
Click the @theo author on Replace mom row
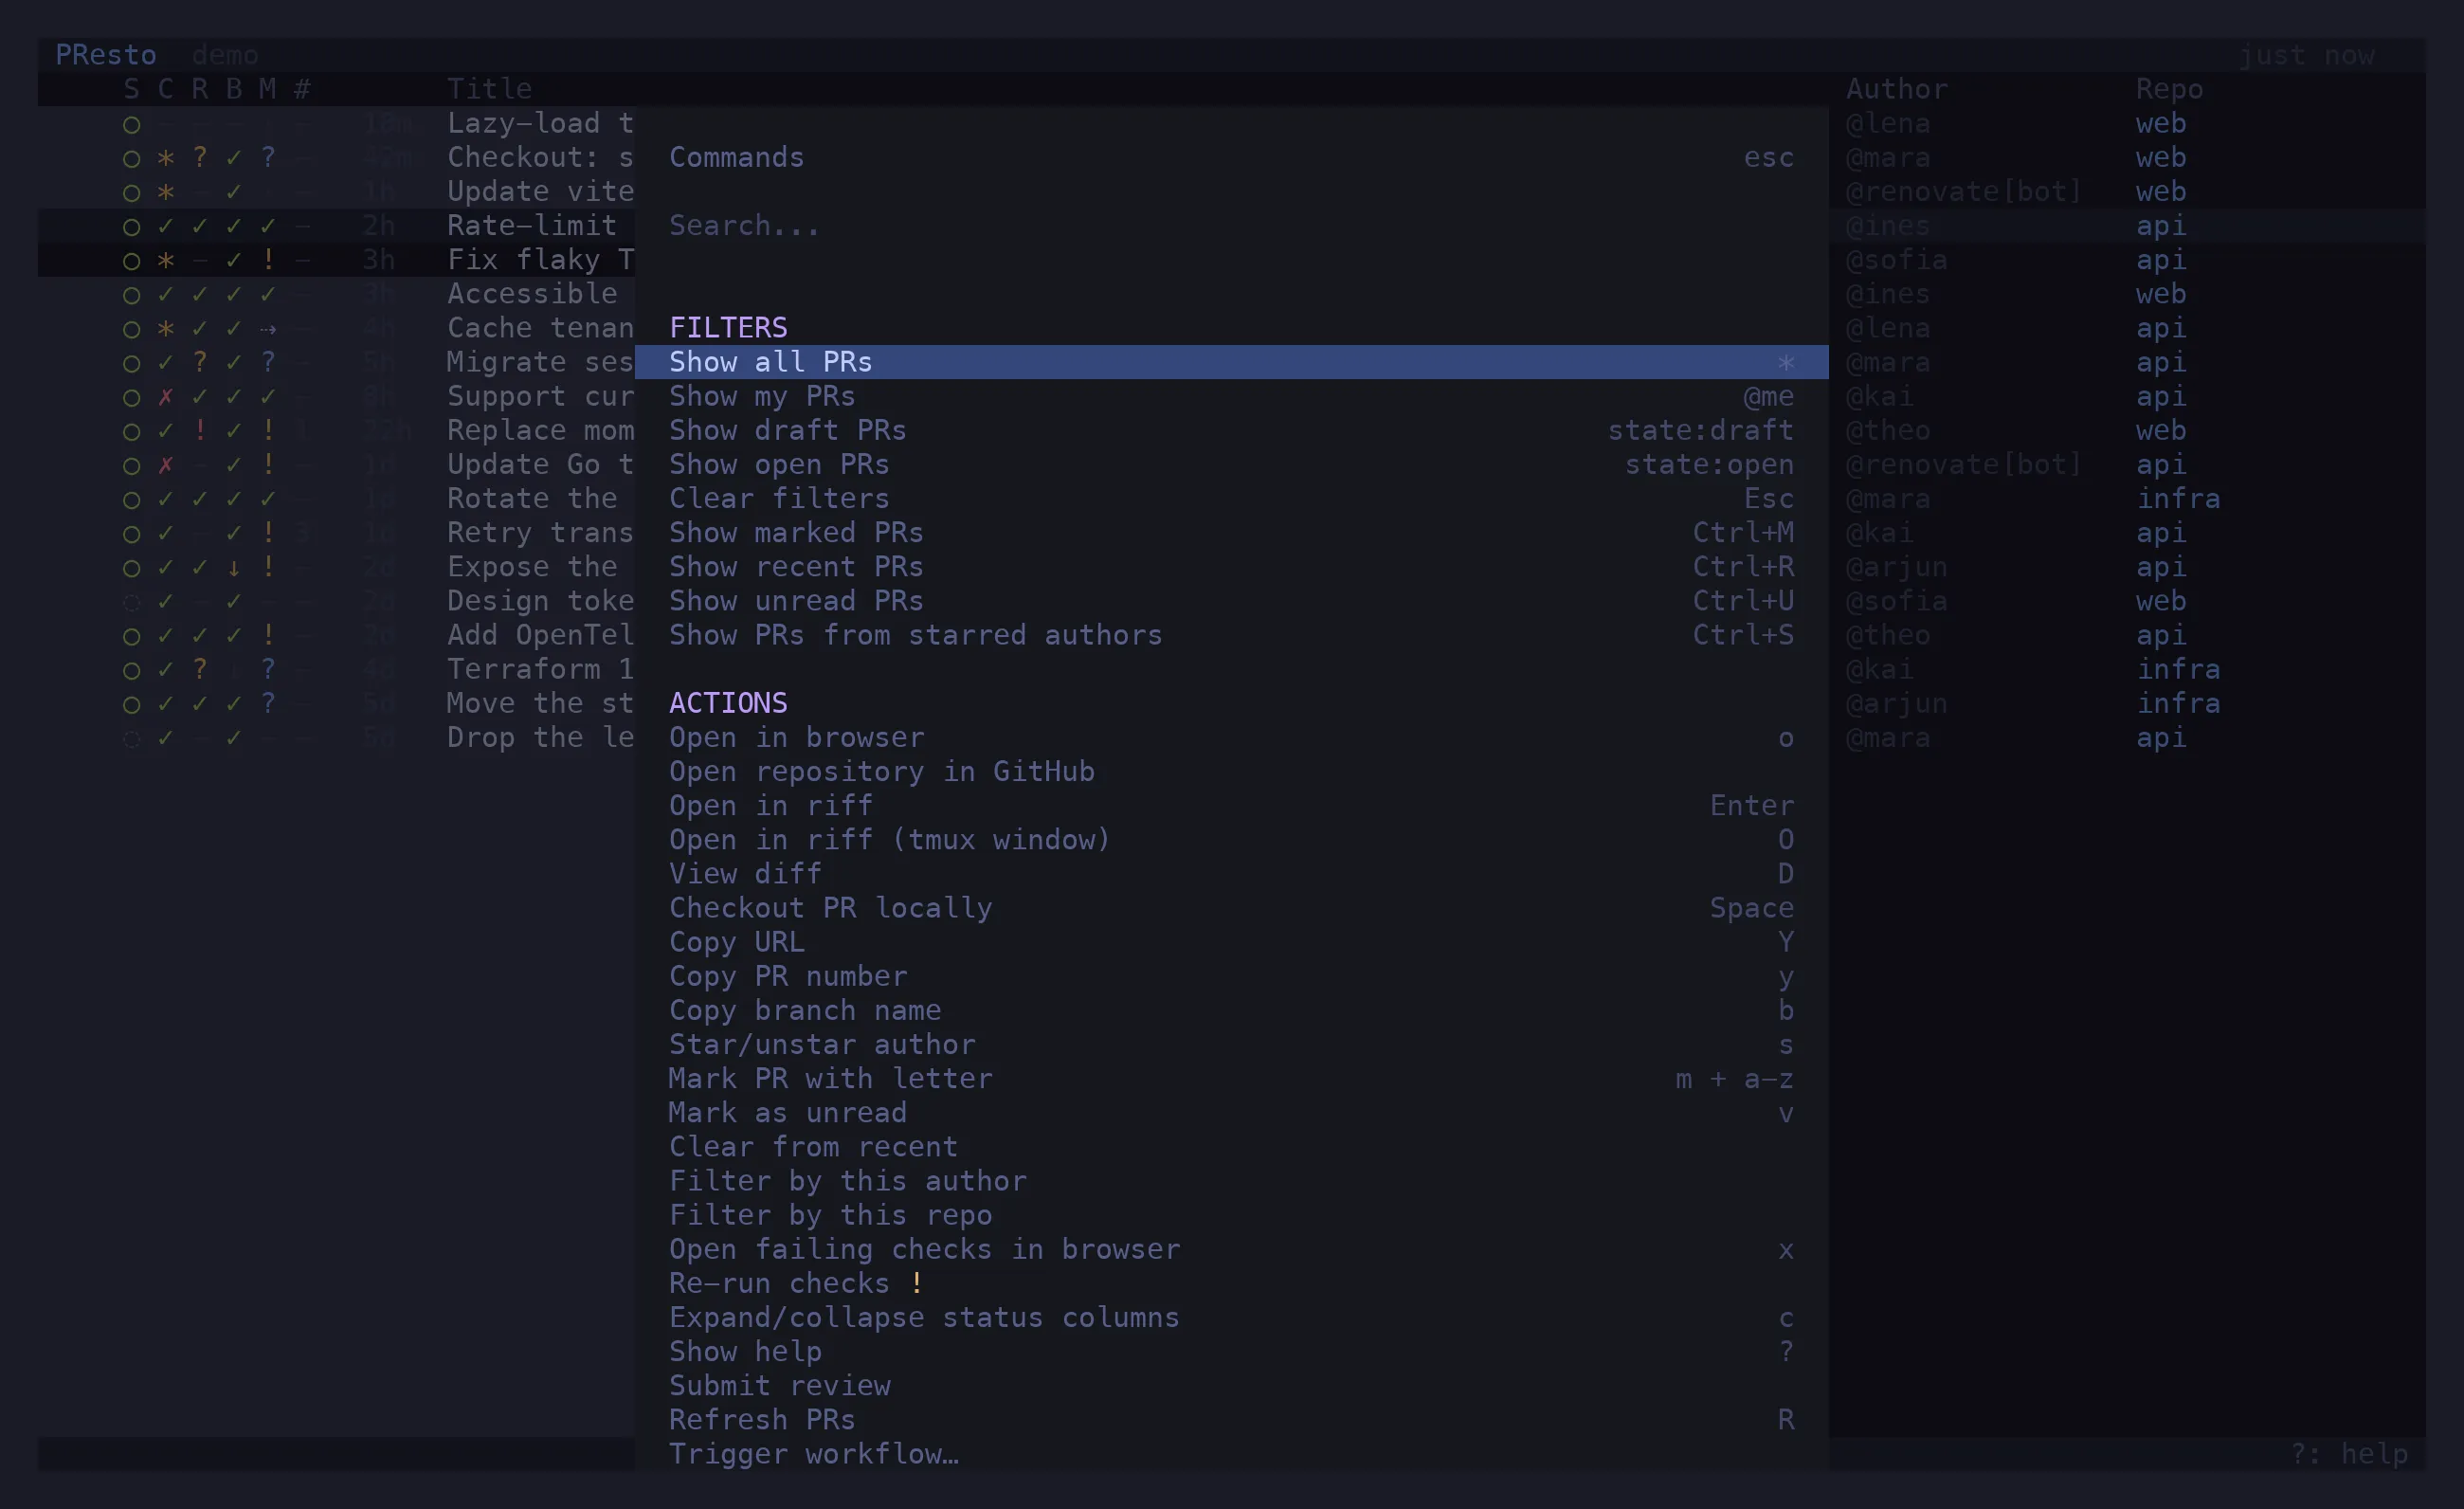[x=1888, y=430]
